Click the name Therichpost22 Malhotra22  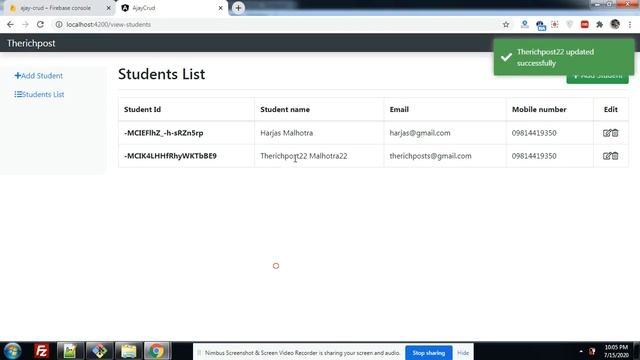[304, 156]
